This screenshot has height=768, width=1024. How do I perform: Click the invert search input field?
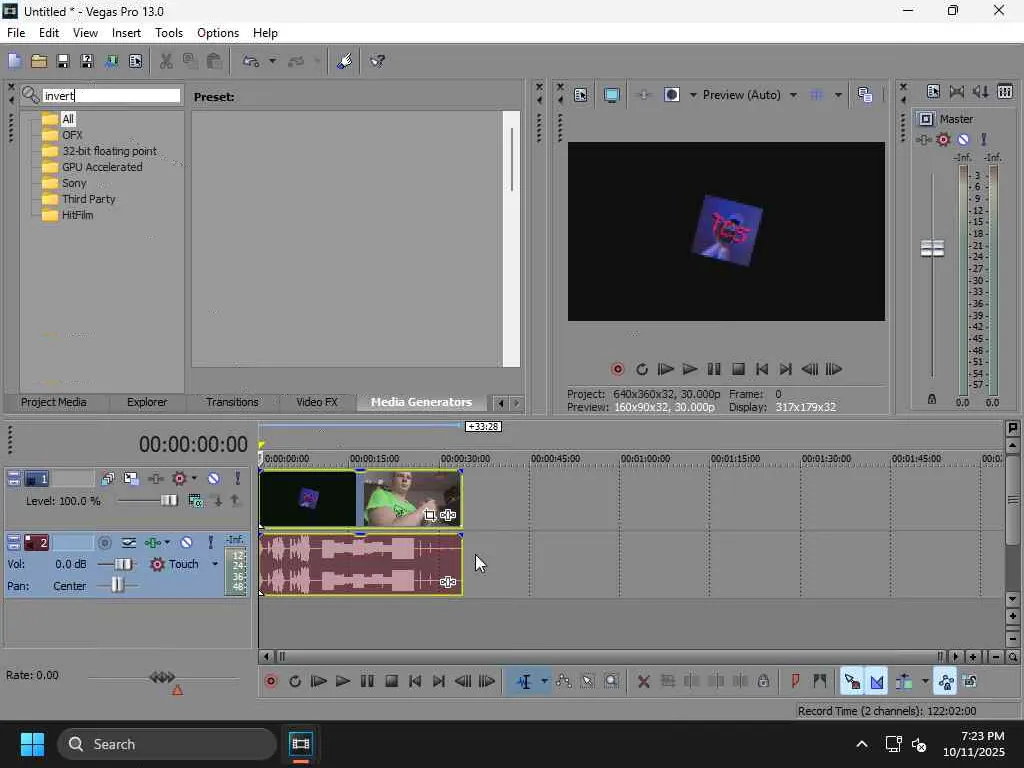coord(111,95)
